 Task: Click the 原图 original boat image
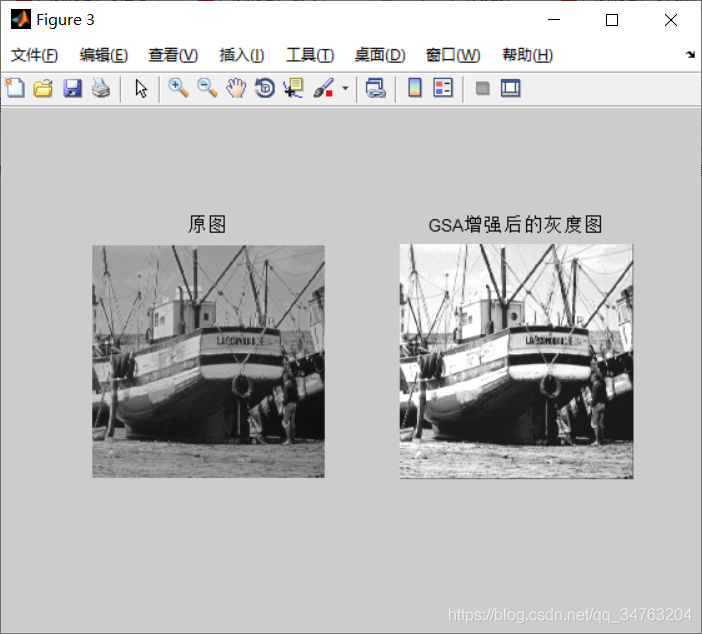click(x=208, y=361)
